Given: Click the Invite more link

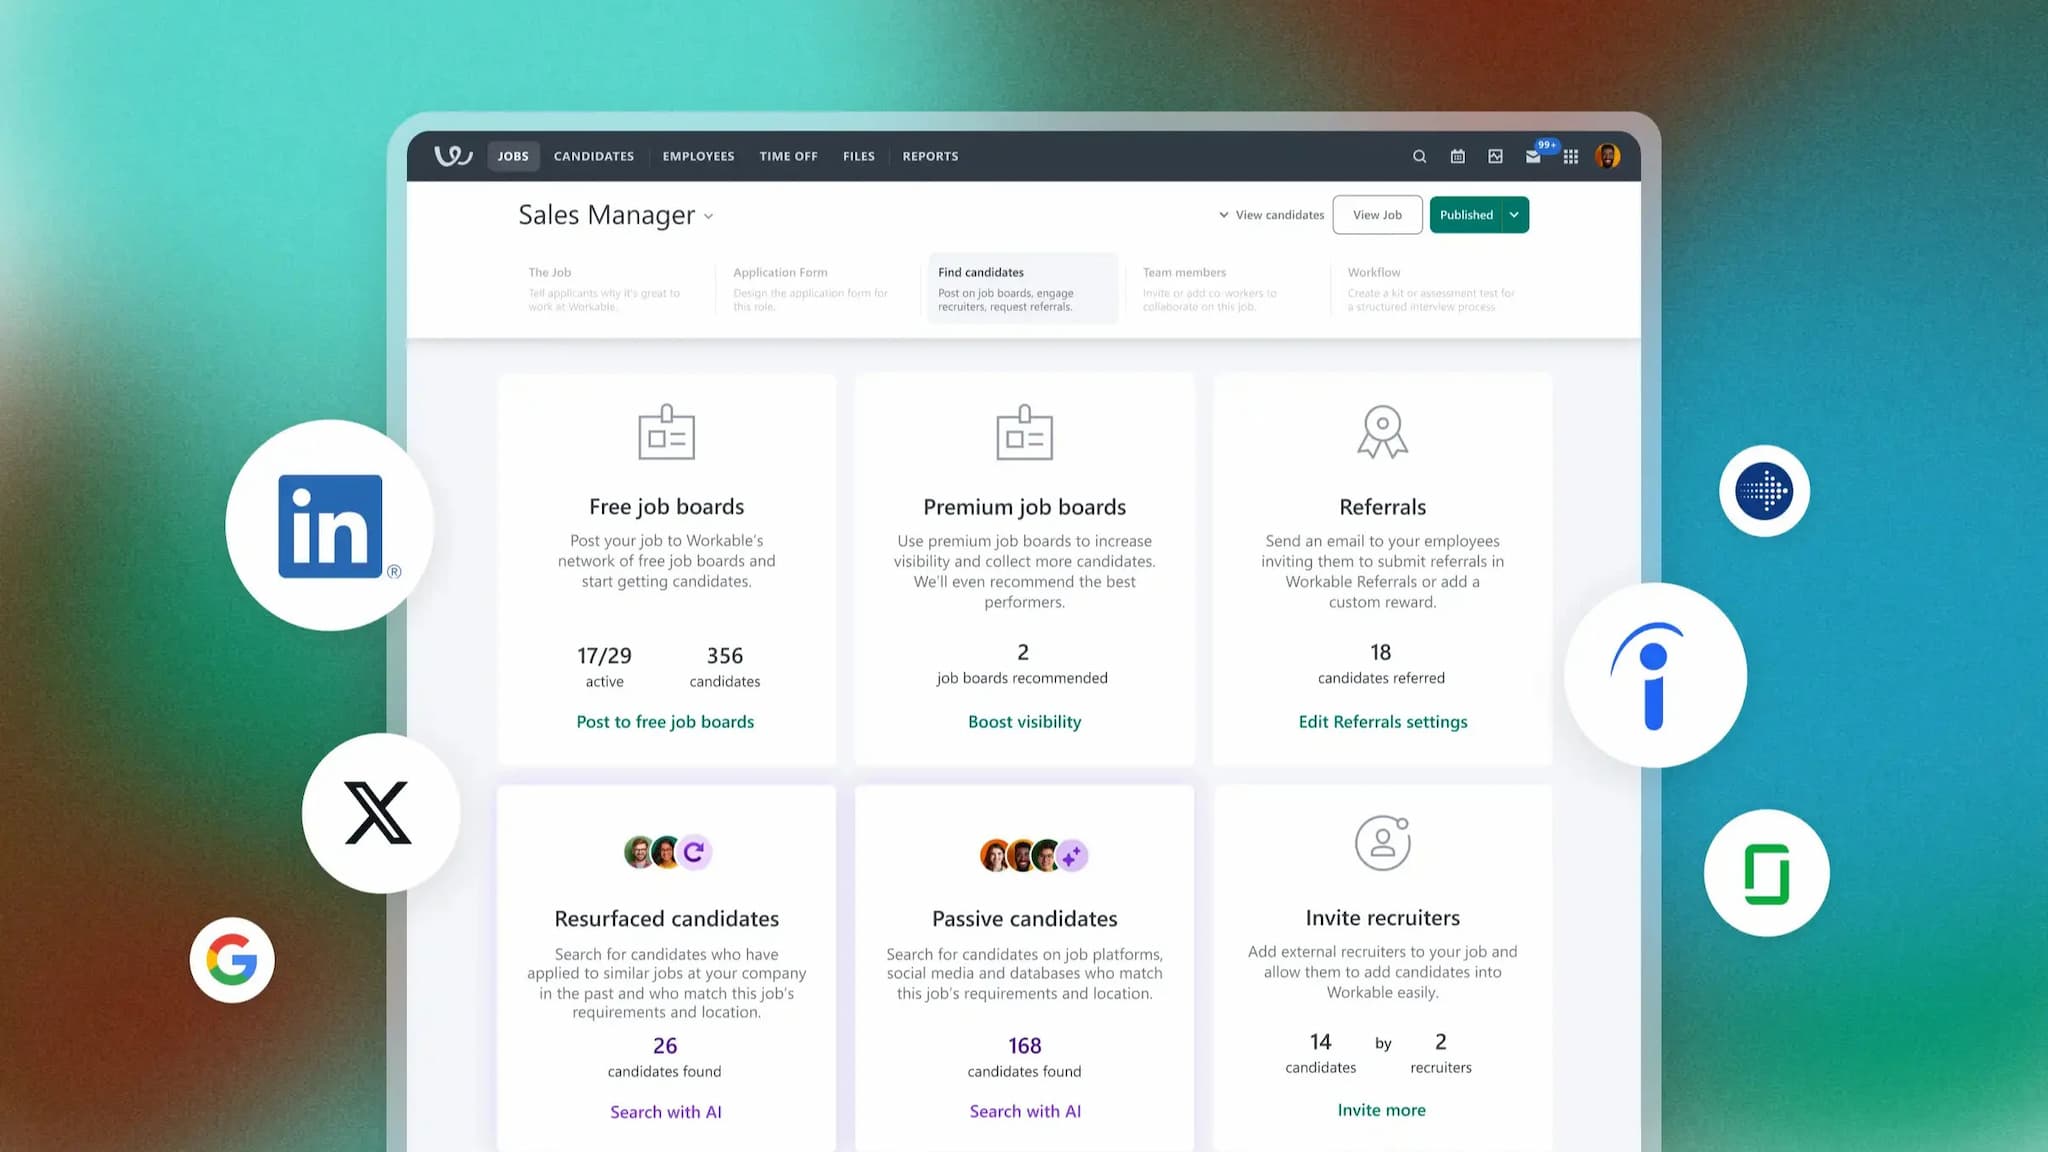Looking at the screenshot, I should (x=1382, y=1110).
